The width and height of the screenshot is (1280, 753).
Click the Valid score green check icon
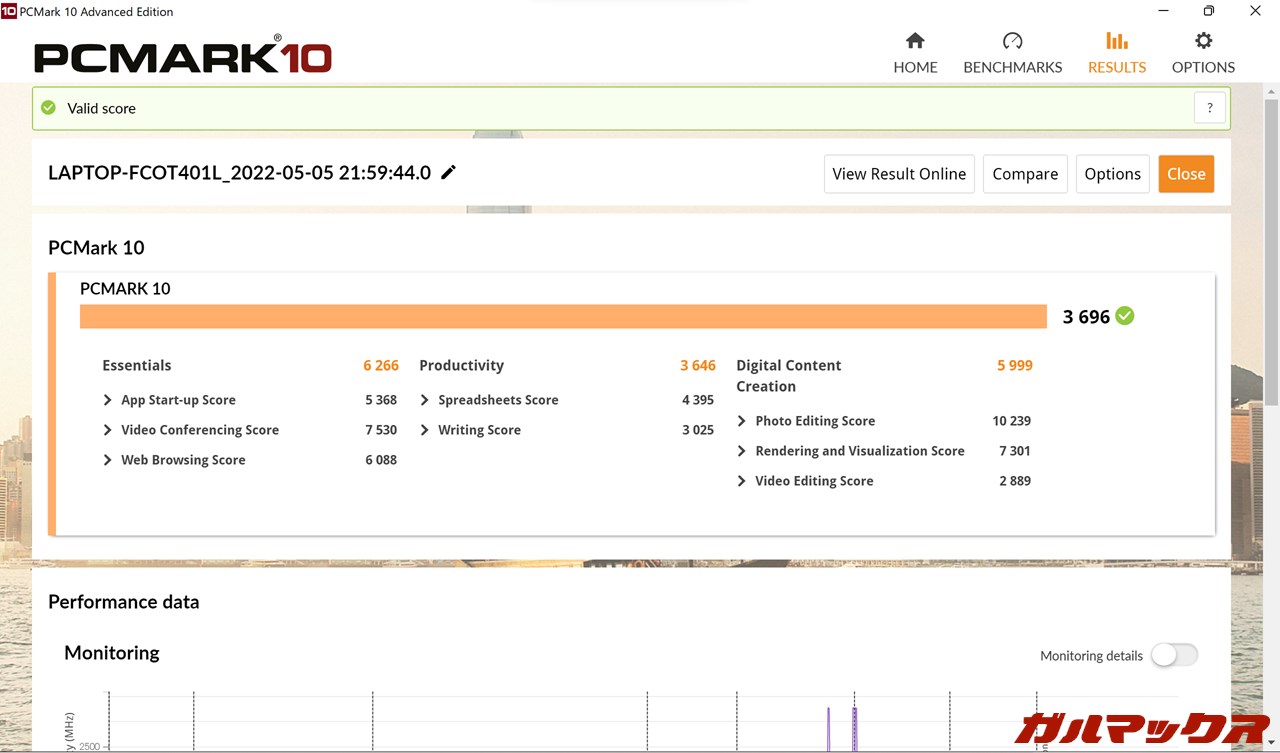coord(48,108)
